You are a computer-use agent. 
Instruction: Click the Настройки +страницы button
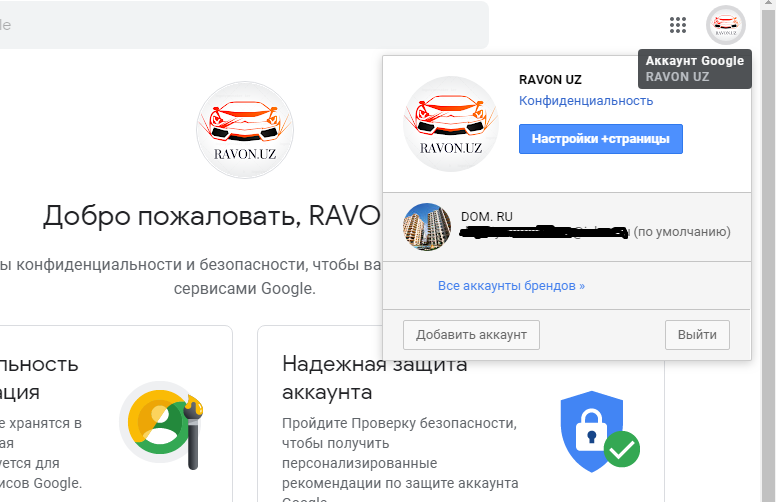(601, 139)
